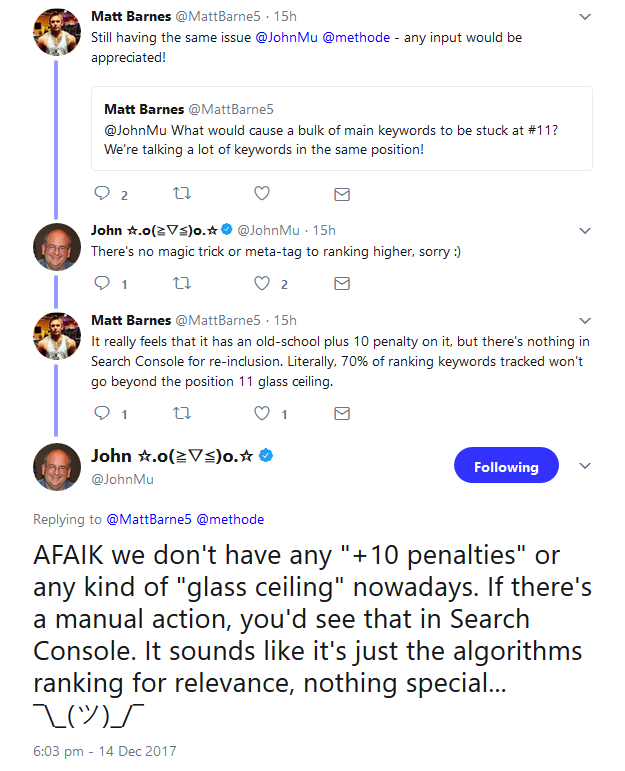Open John's large profile picture

pyautogui.click(x=57, y=467)
